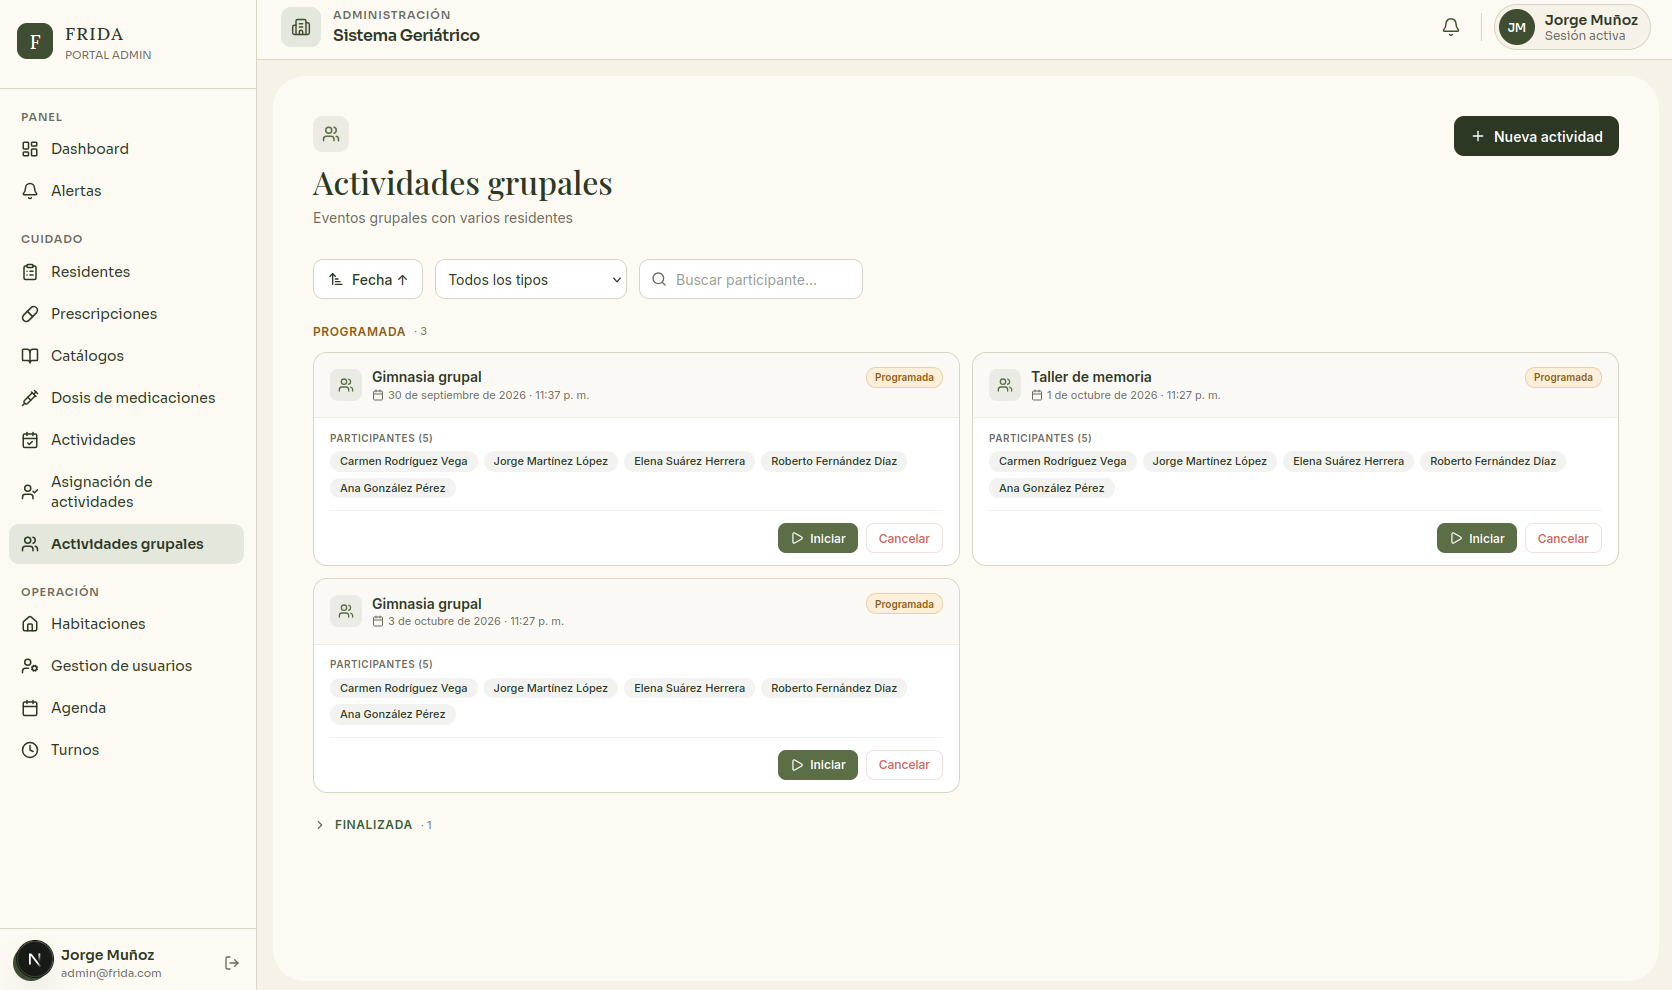Start the 3 de octubre Gimnasia grupal
Image resolution: width=1672 pixels, height=990 pixels.
point(818,765)
